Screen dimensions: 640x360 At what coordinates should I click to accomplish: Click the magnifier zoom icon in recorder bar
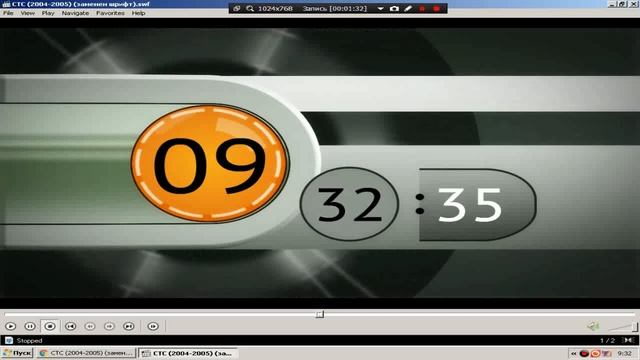(250, 8)
